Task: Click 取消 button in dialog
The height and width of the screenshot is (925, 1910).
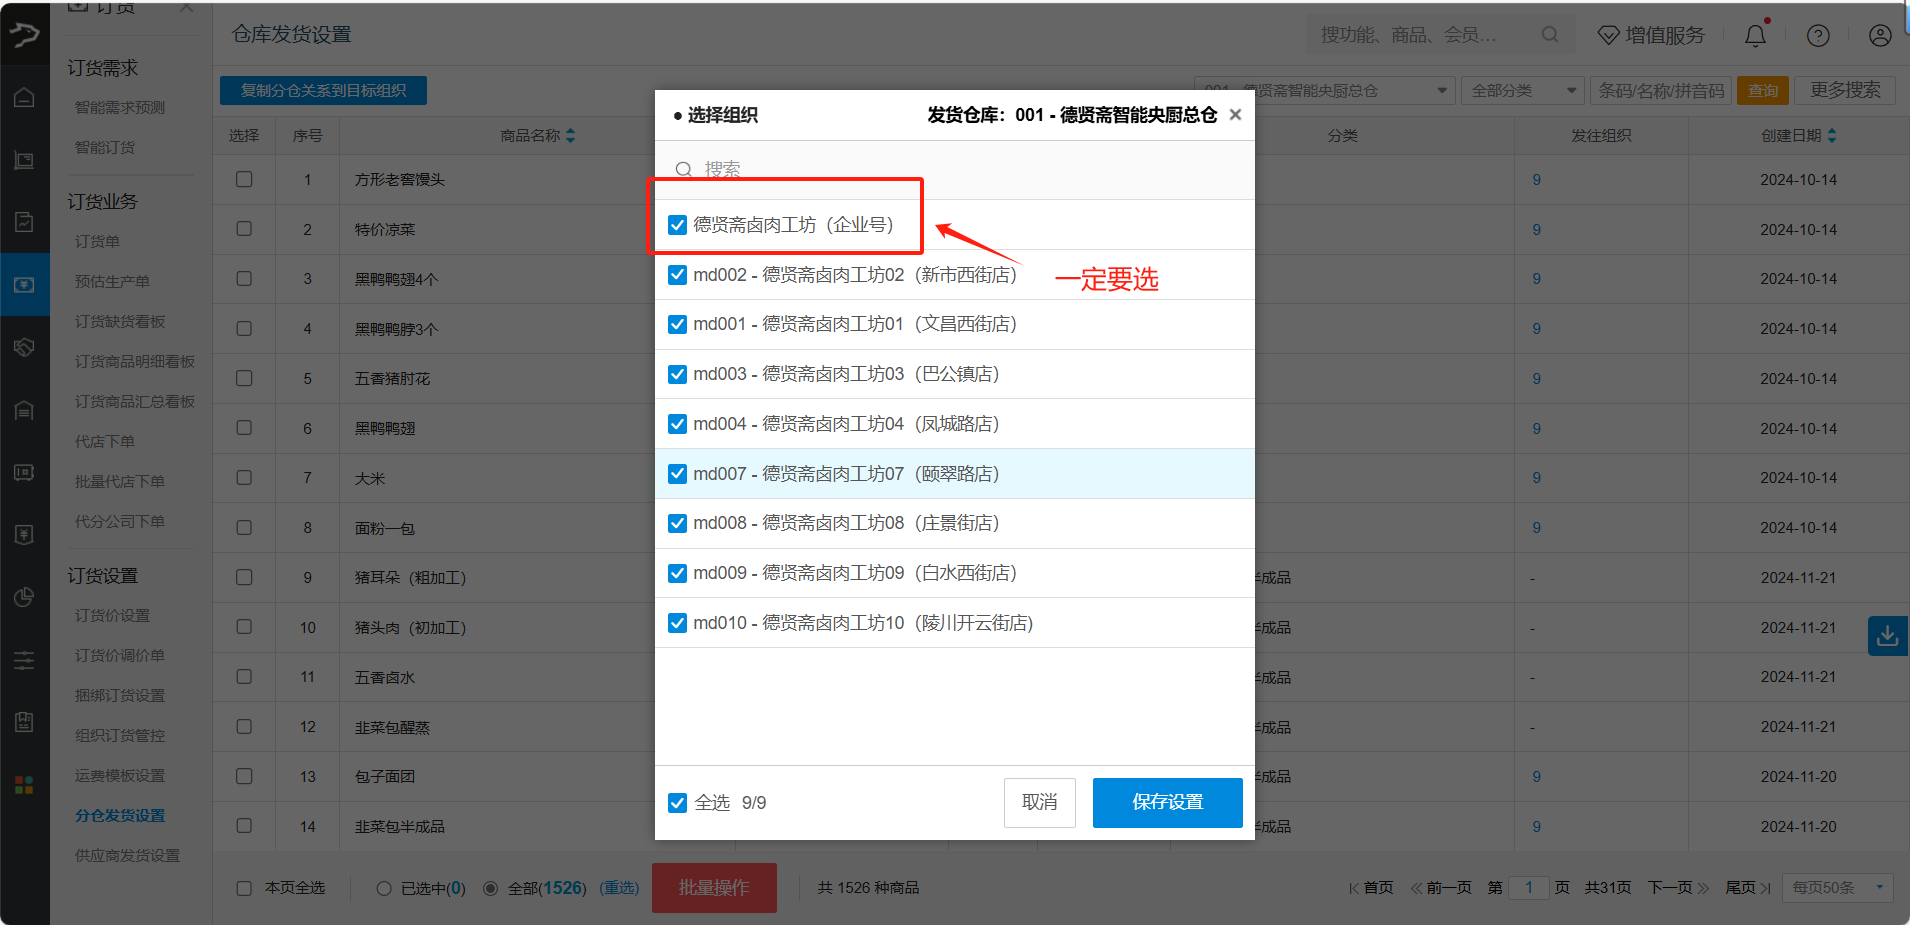Action: click(1040, 803)
